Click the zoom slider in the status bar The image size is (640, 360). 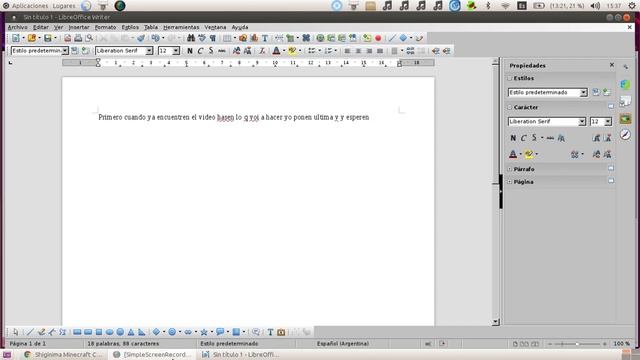(x=577, y=344)
